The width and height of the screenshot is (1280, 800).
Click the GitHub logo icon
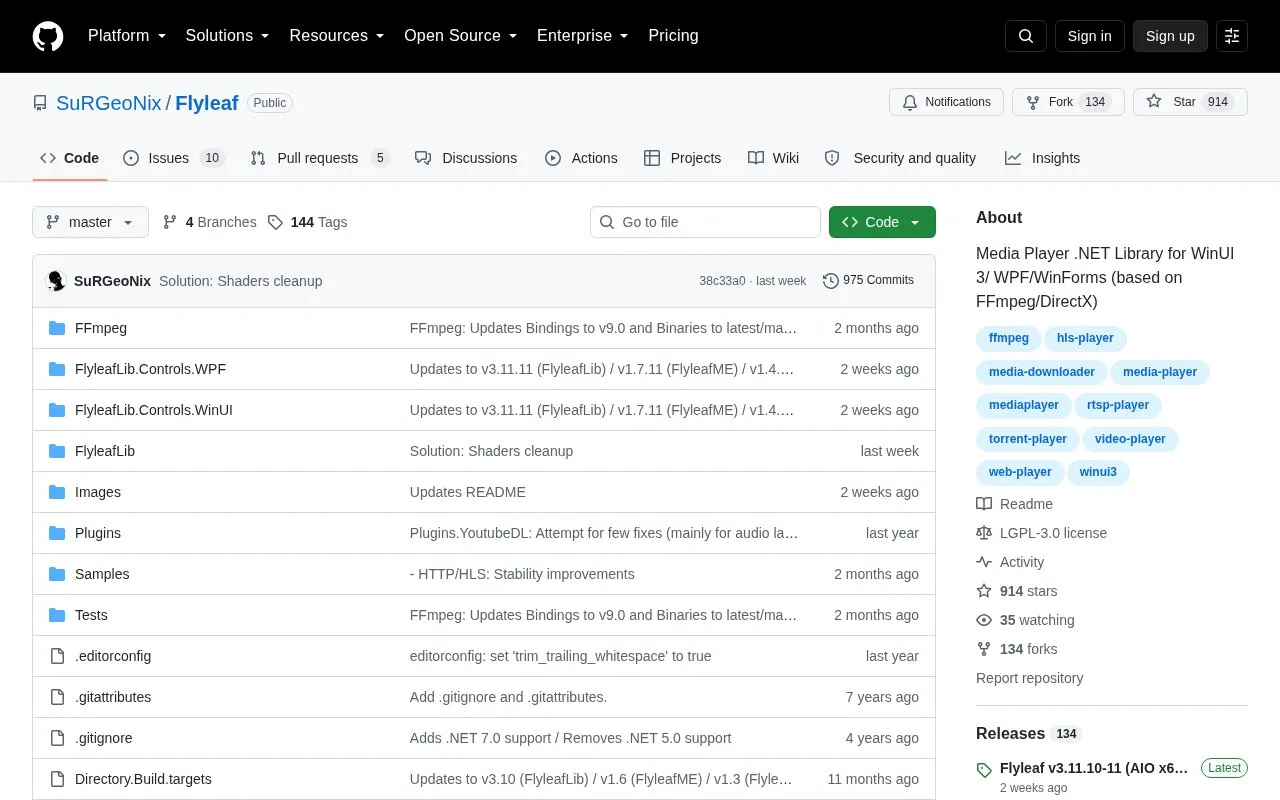click(48, 36)
